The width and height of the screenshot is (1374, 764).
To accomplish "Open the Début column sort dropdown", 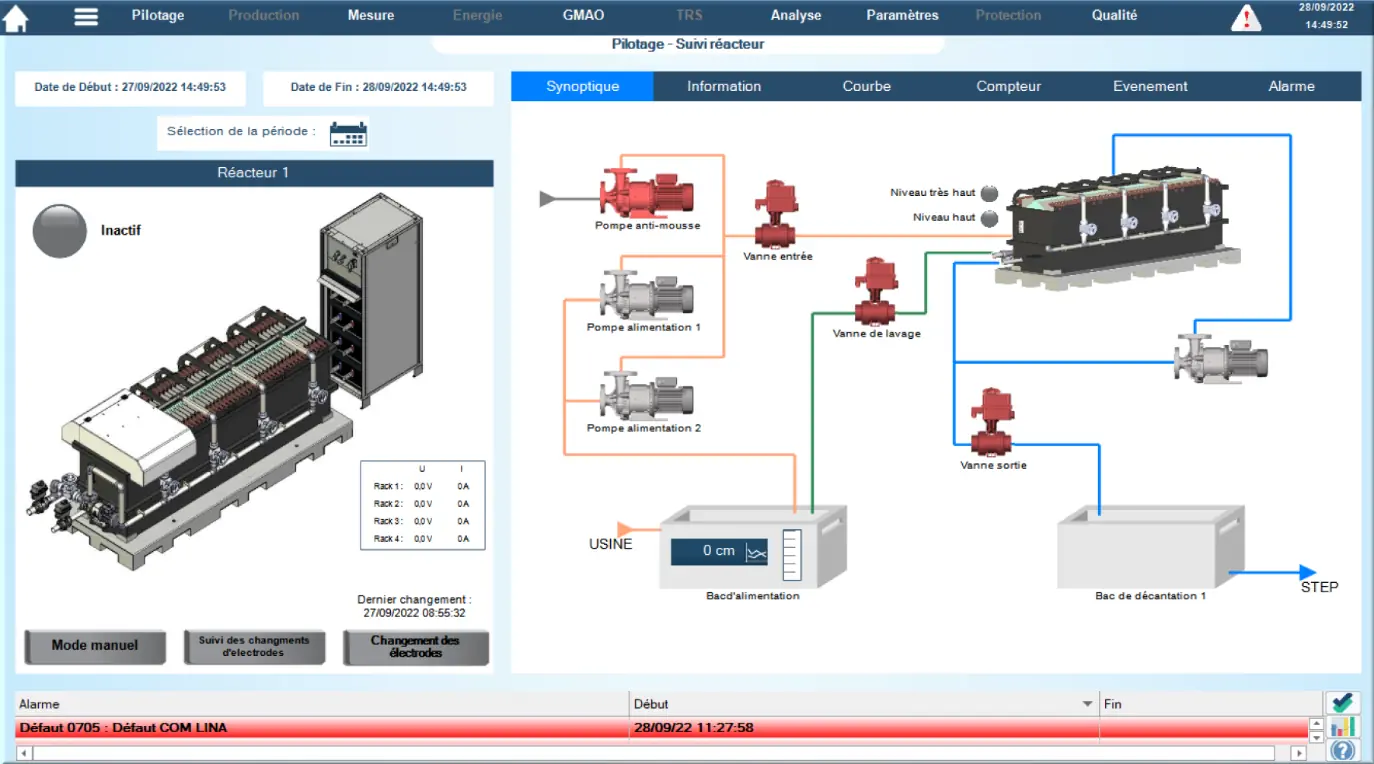I will [1088, 704].
